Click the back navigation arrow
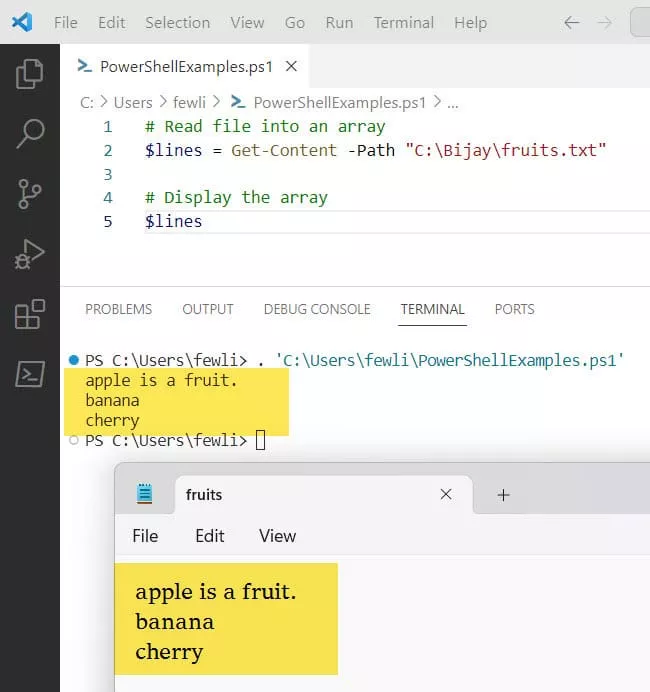The width and height of the screenshot is (650, 692). [572, 22]
